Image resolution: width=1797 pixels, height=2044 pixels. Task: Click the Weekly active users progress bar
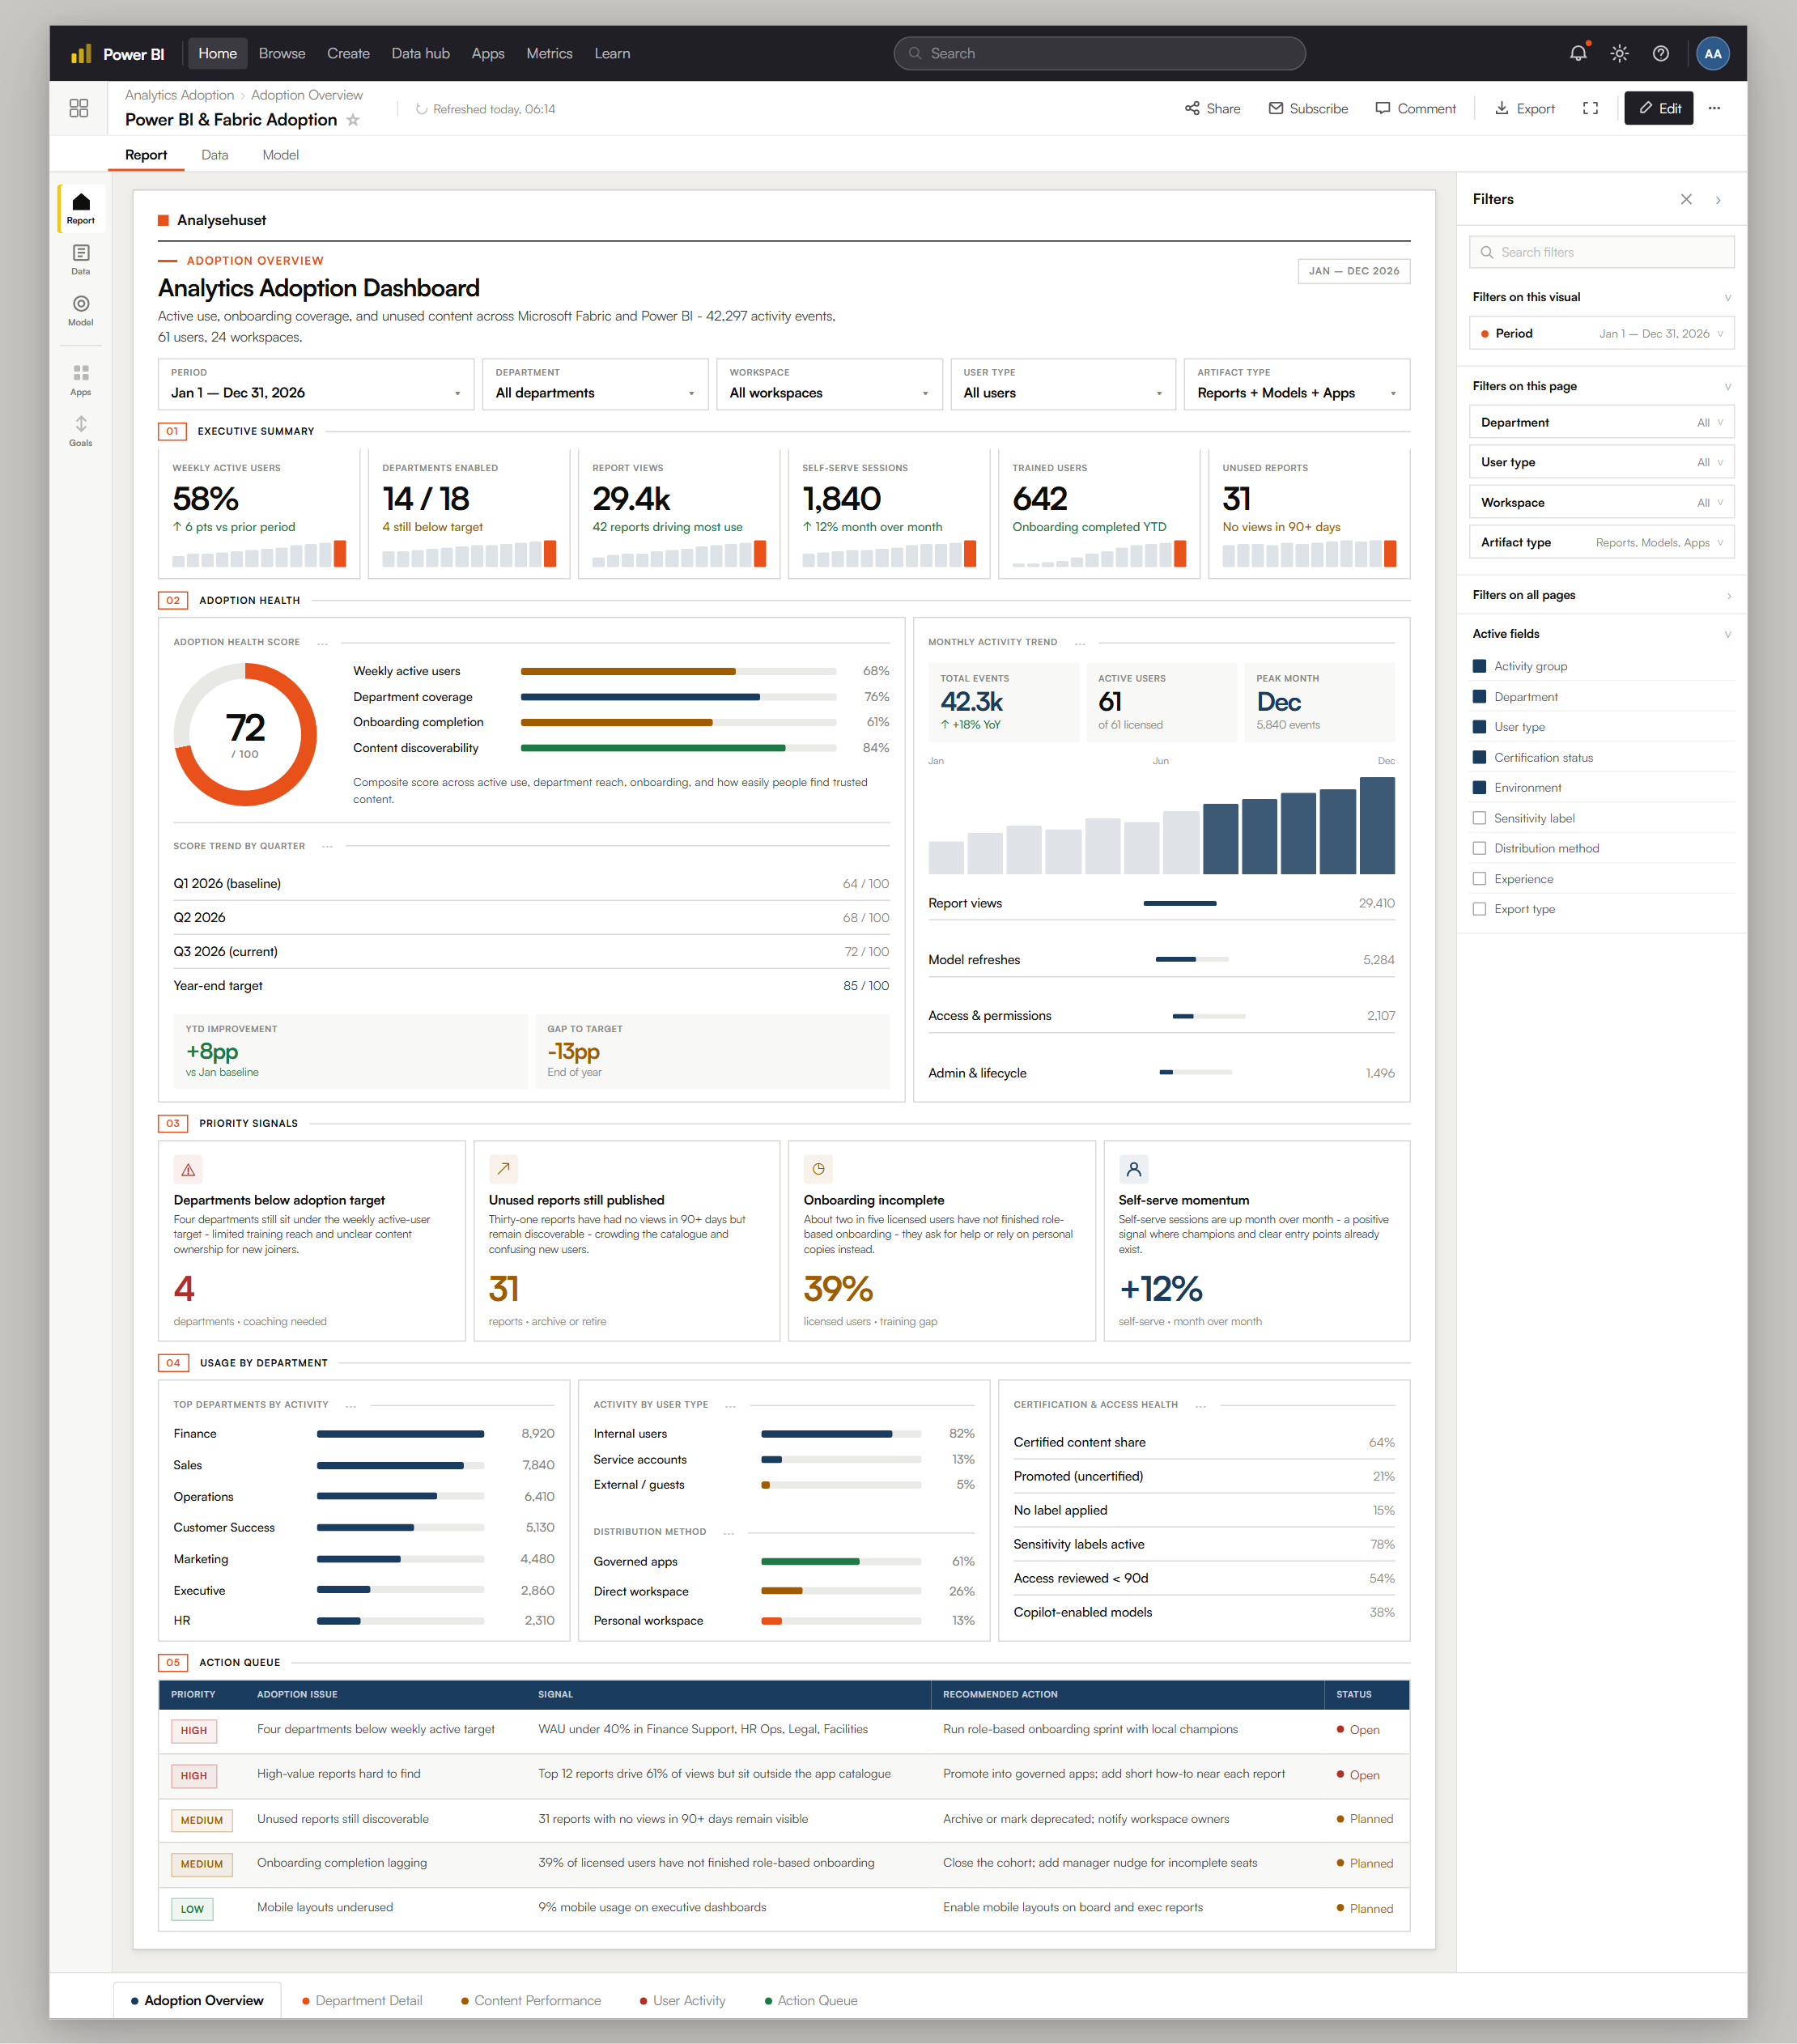(x=678, y=671)
